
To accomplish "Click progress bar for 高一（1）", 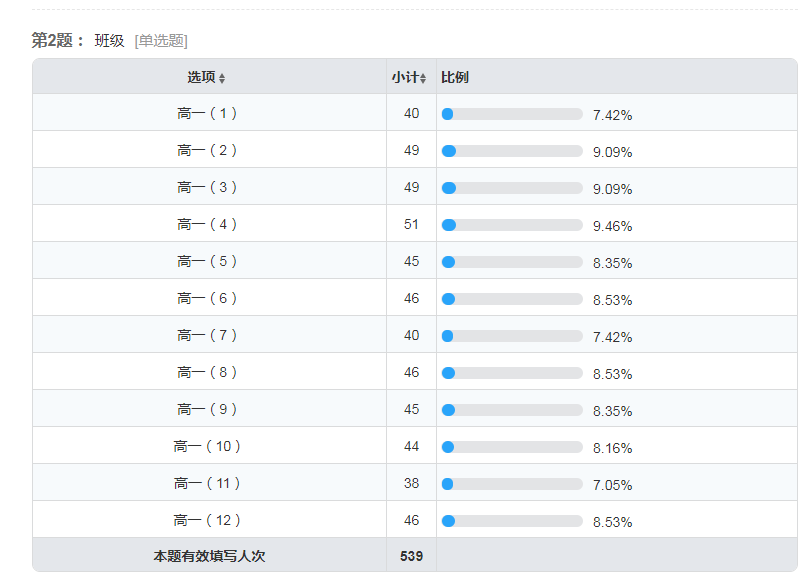I will tap(512, 114).
